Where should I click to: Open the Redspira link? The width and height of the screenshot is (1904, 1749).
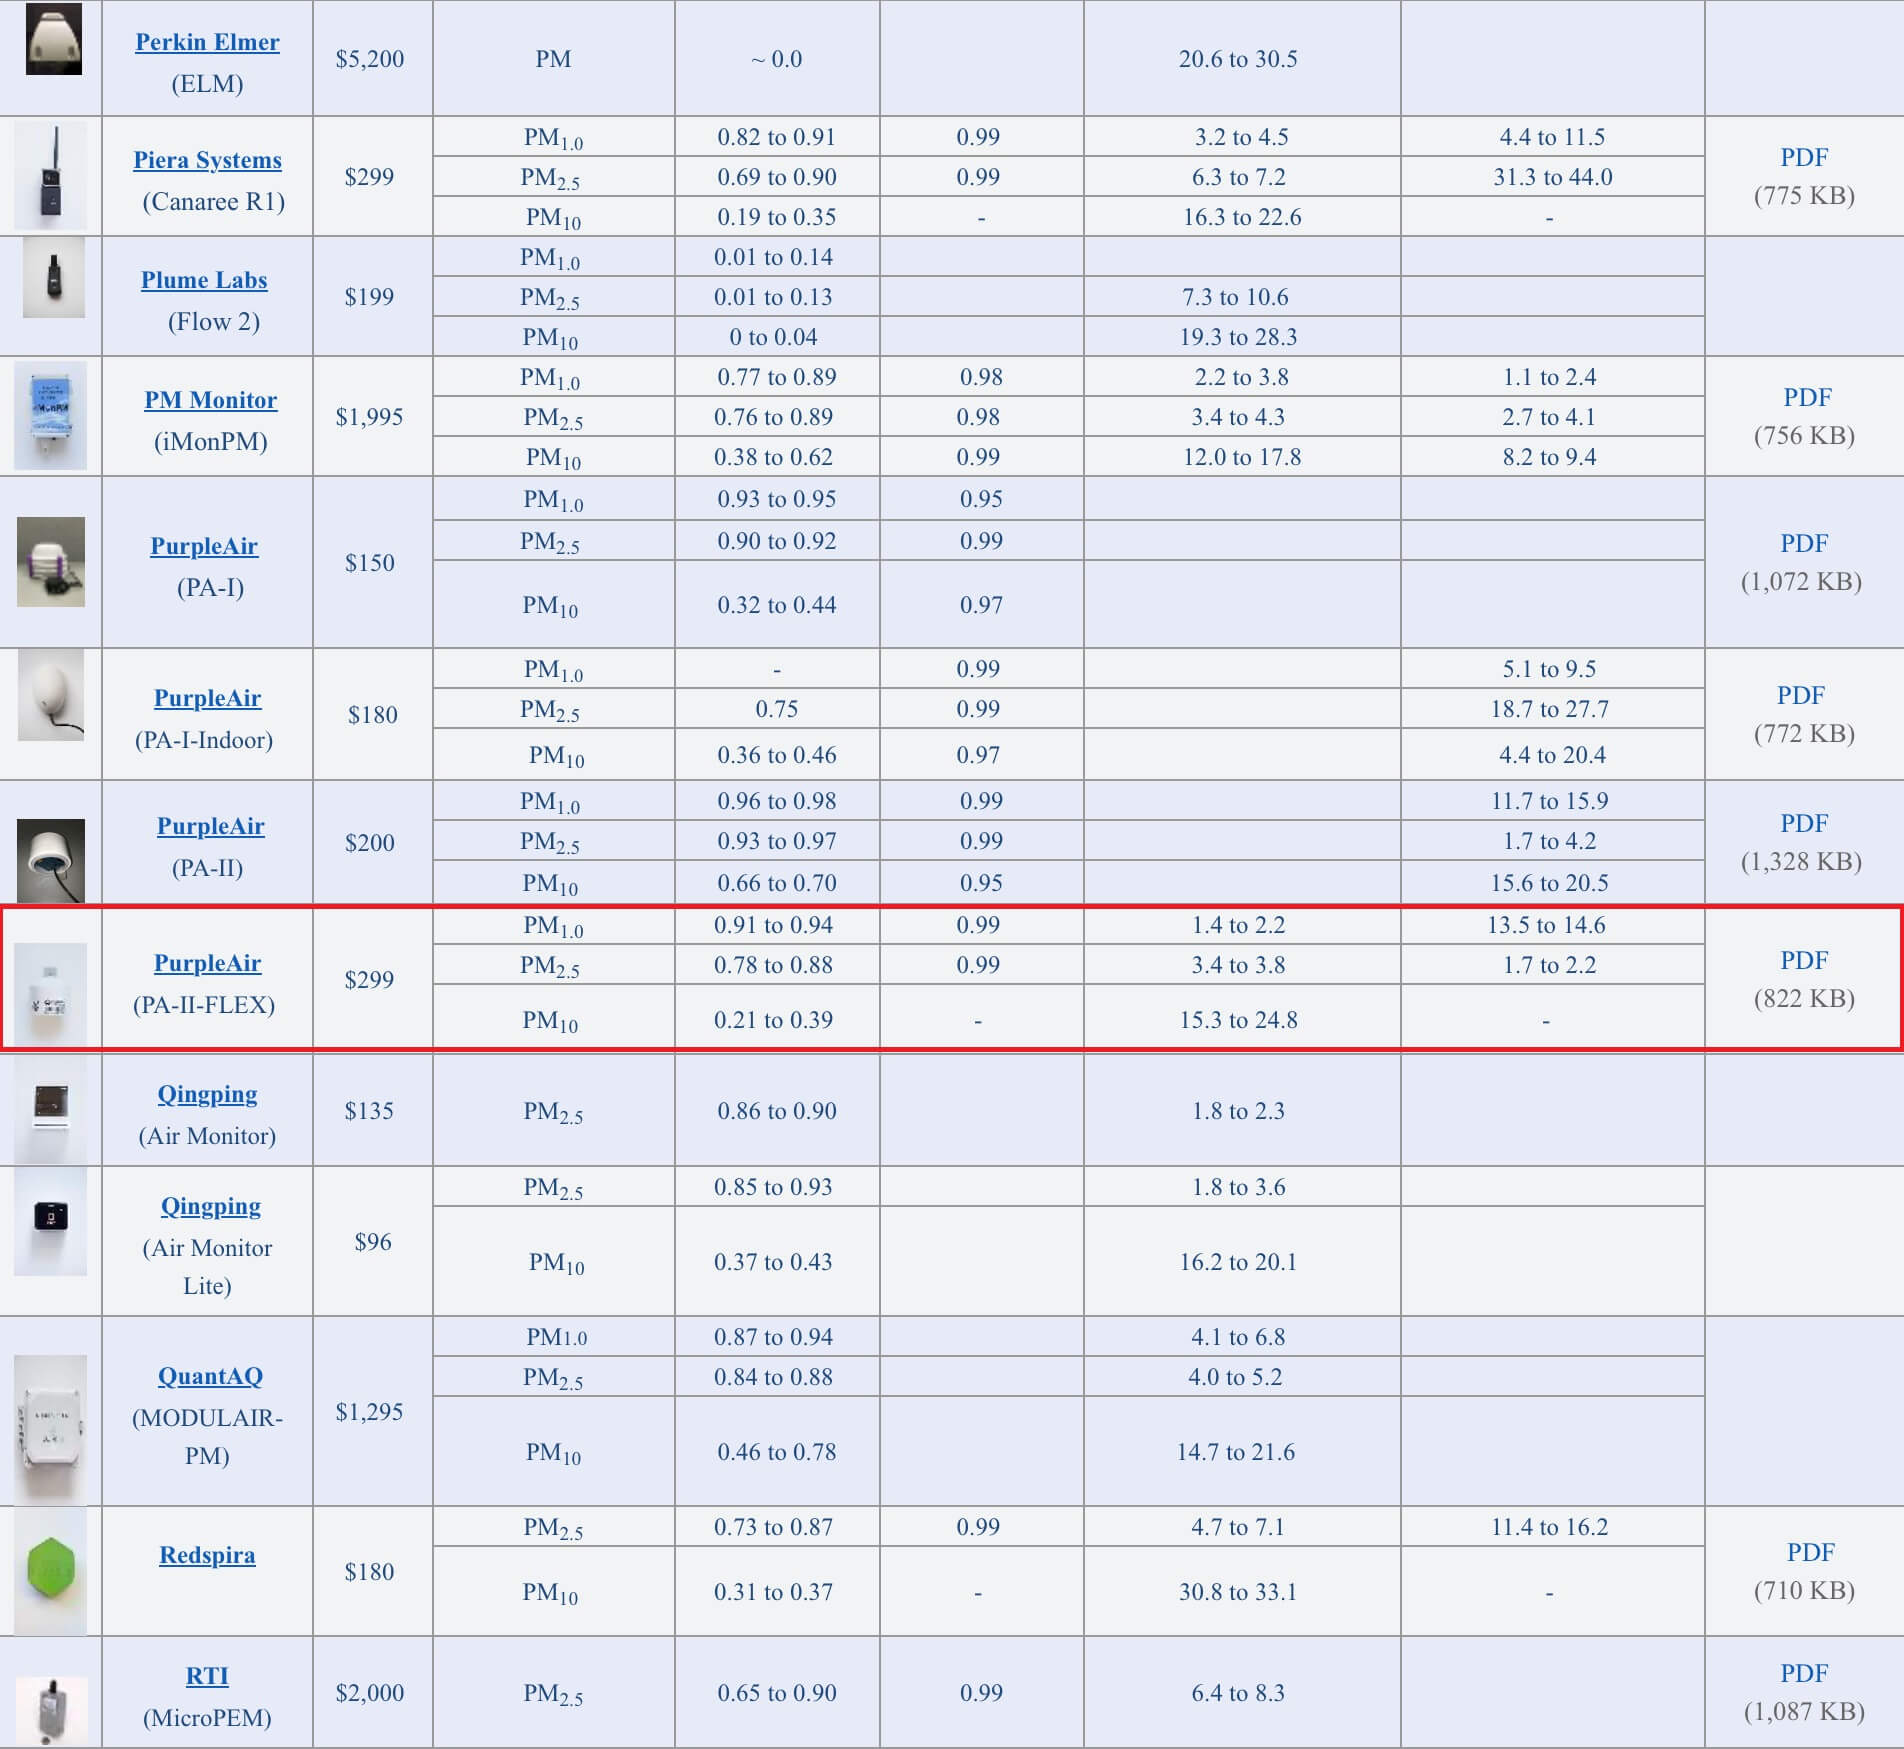[207, 1555]
